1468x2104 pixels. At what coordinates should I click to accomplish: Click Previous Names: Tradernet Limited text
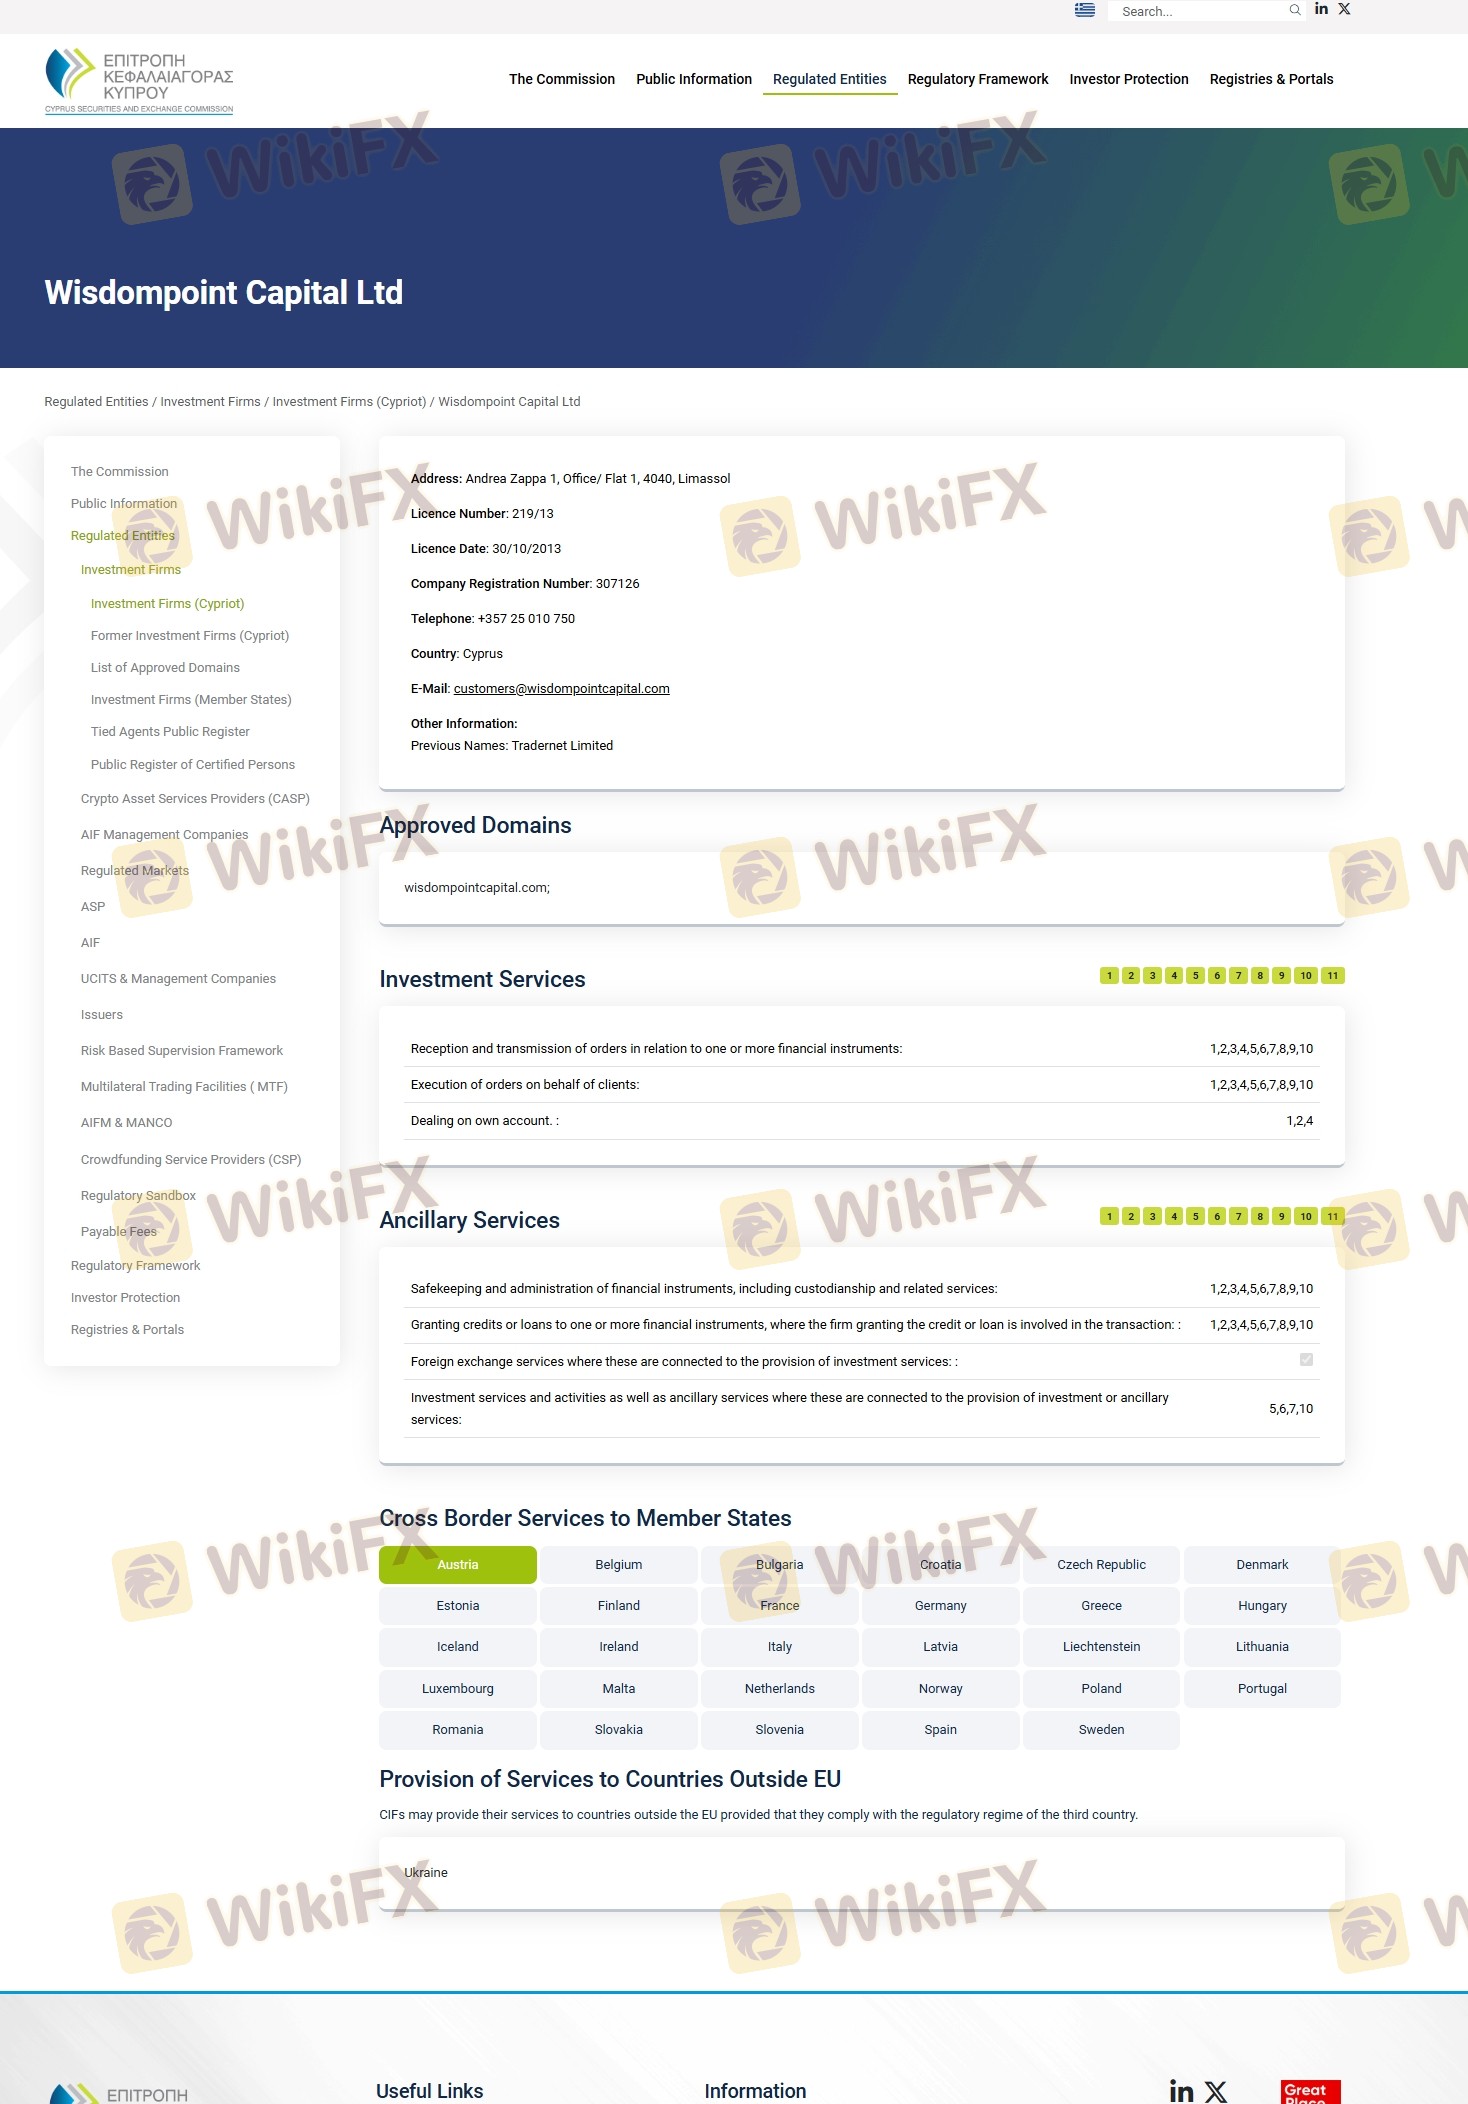pyautogui.click(x=512, y=746)
